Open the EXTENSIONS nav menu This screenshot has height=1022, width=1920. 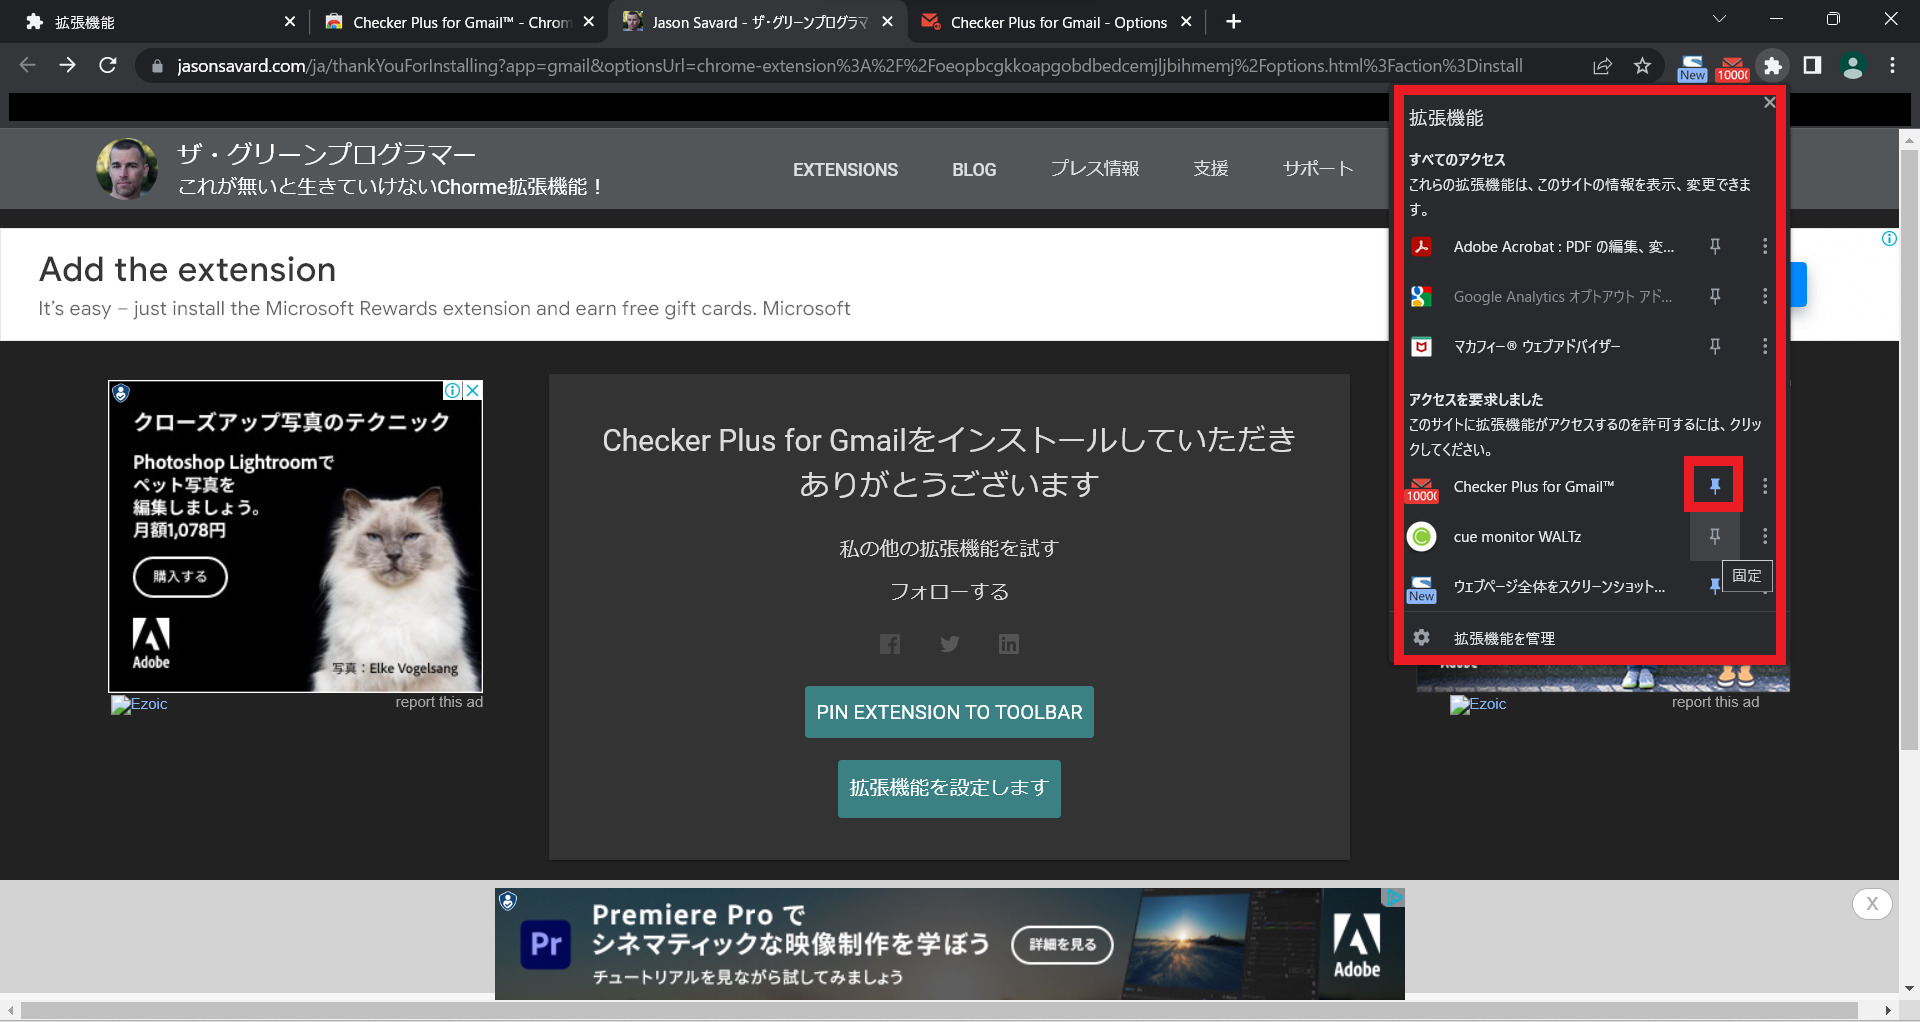tap(845, 170)
